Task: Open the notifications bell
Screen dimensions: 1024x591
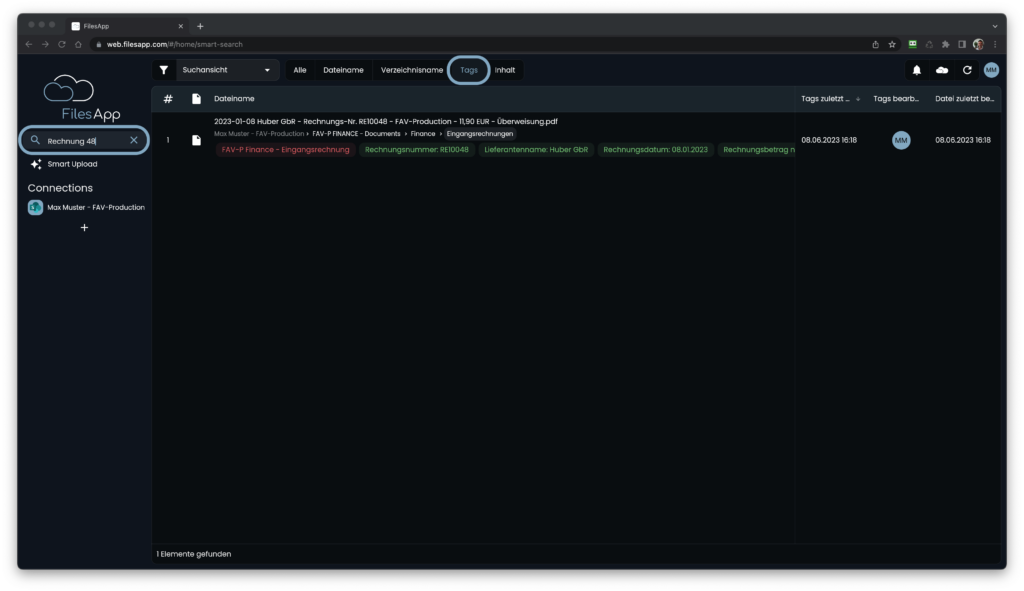Action: (x=916, y=70)
